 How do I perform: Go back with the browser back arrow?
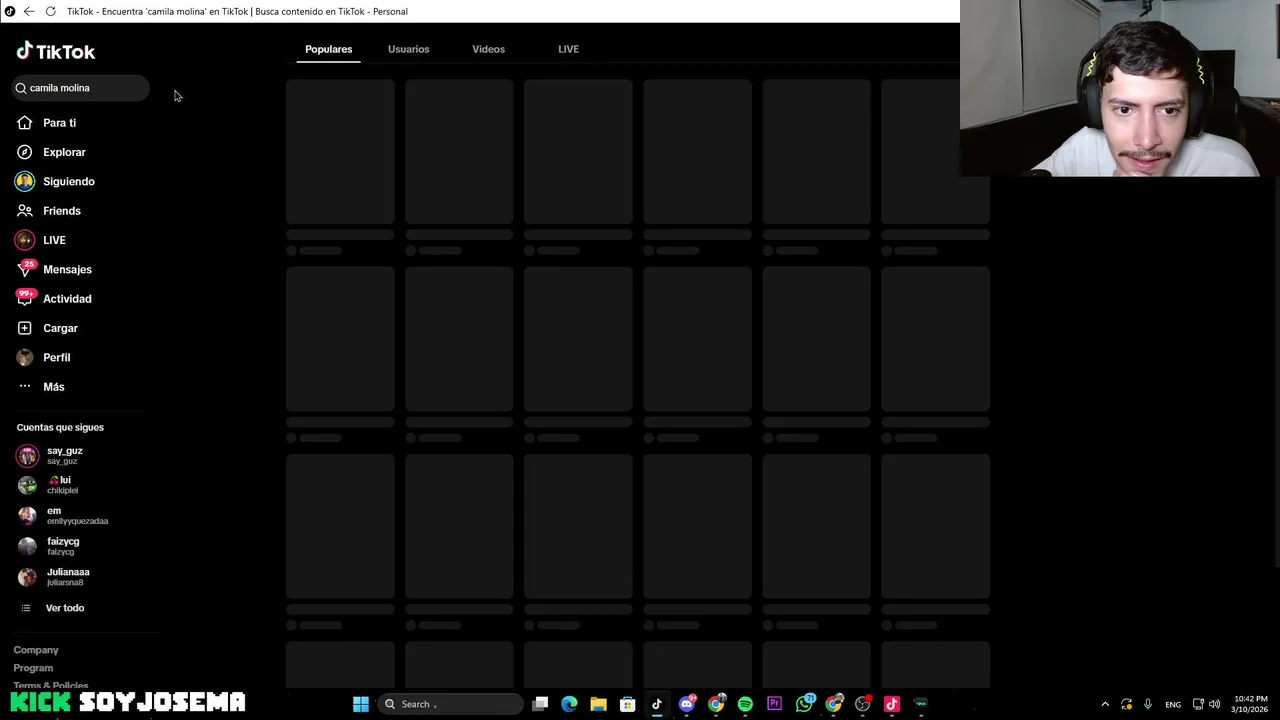click(x=29, y=11)
